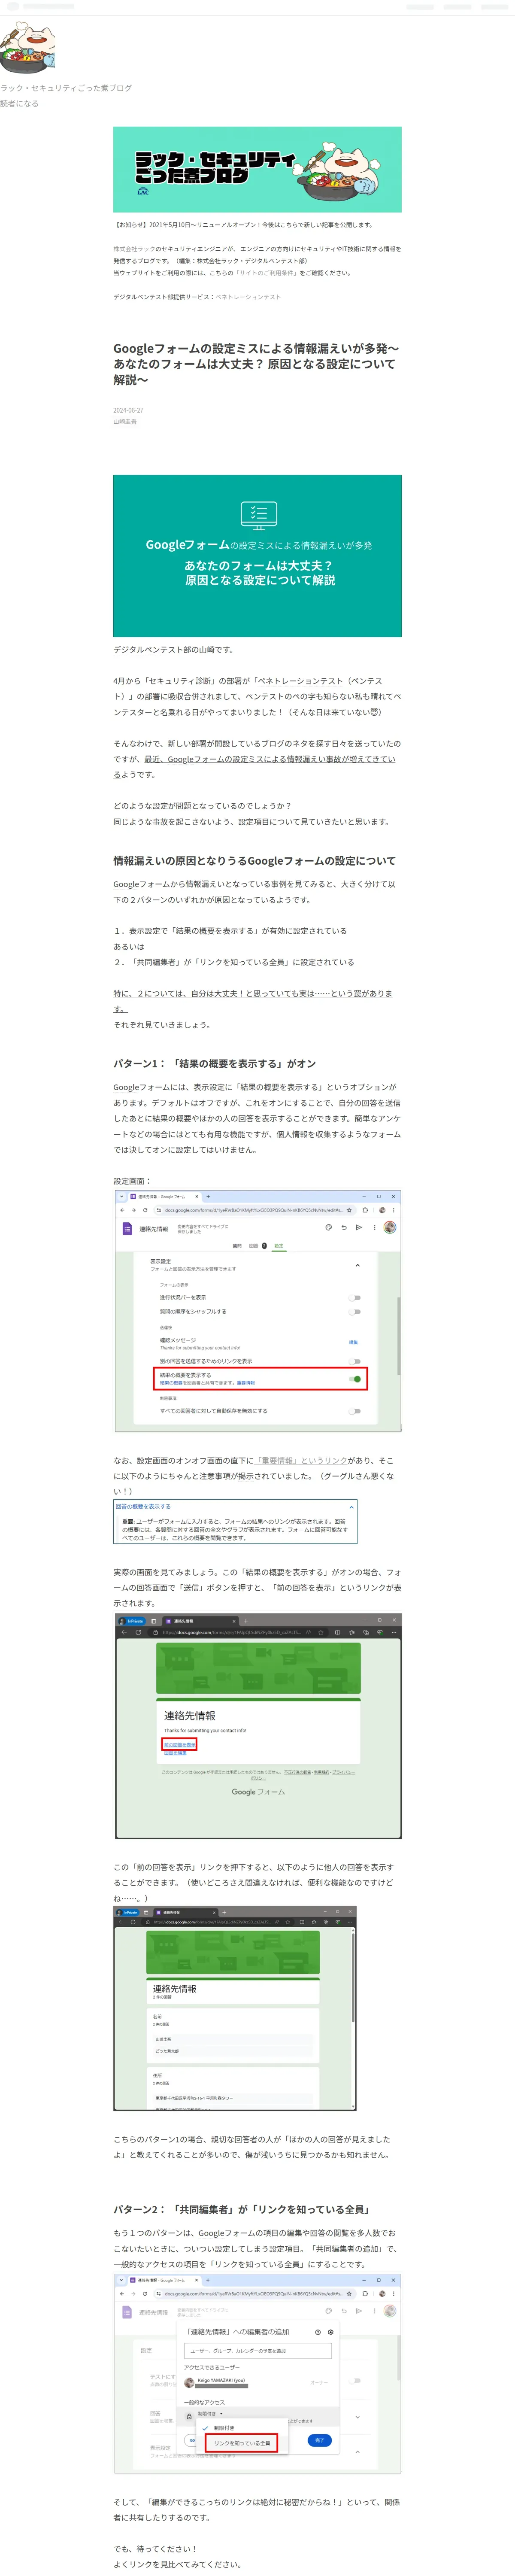
Task: Click the article title about Googleフォームの設定ミス
Action: click(x=256, y=364)
